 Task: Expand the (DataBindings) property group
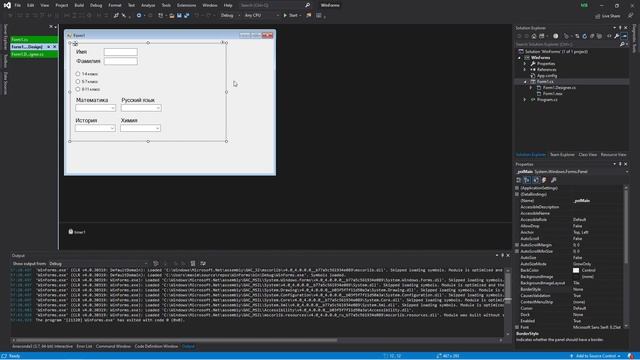point(517,194)
